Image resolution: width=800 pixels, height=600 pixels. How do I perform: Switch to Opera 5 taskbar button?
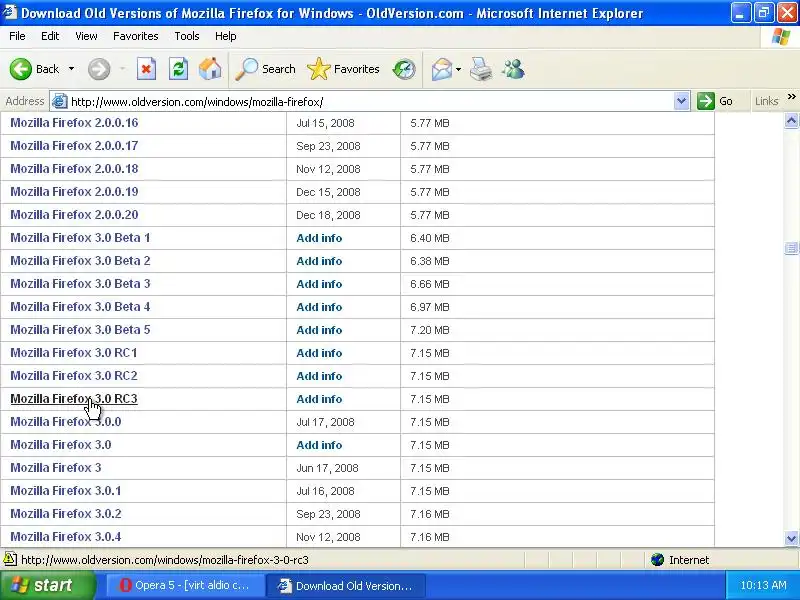(184, 586)
